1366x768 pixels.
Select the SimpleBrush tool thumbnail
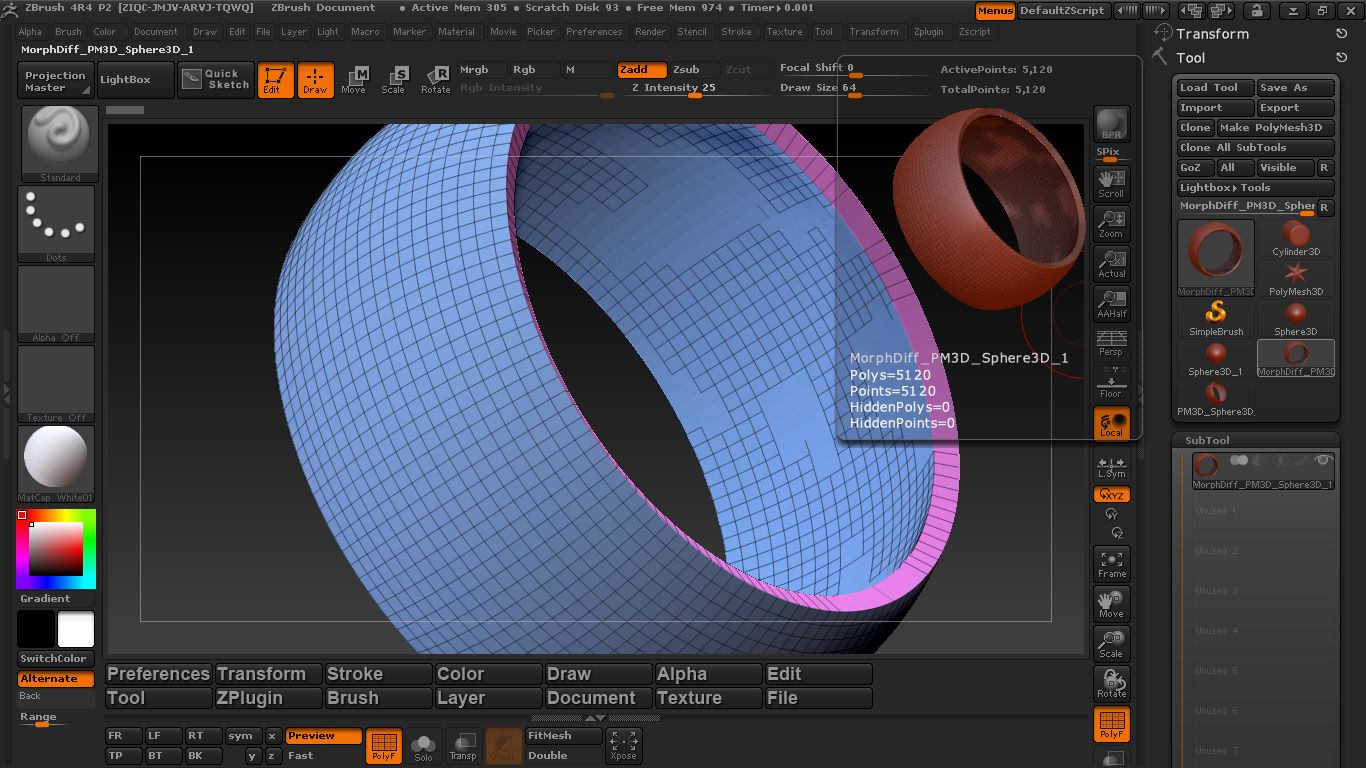tap(1216, 317)
